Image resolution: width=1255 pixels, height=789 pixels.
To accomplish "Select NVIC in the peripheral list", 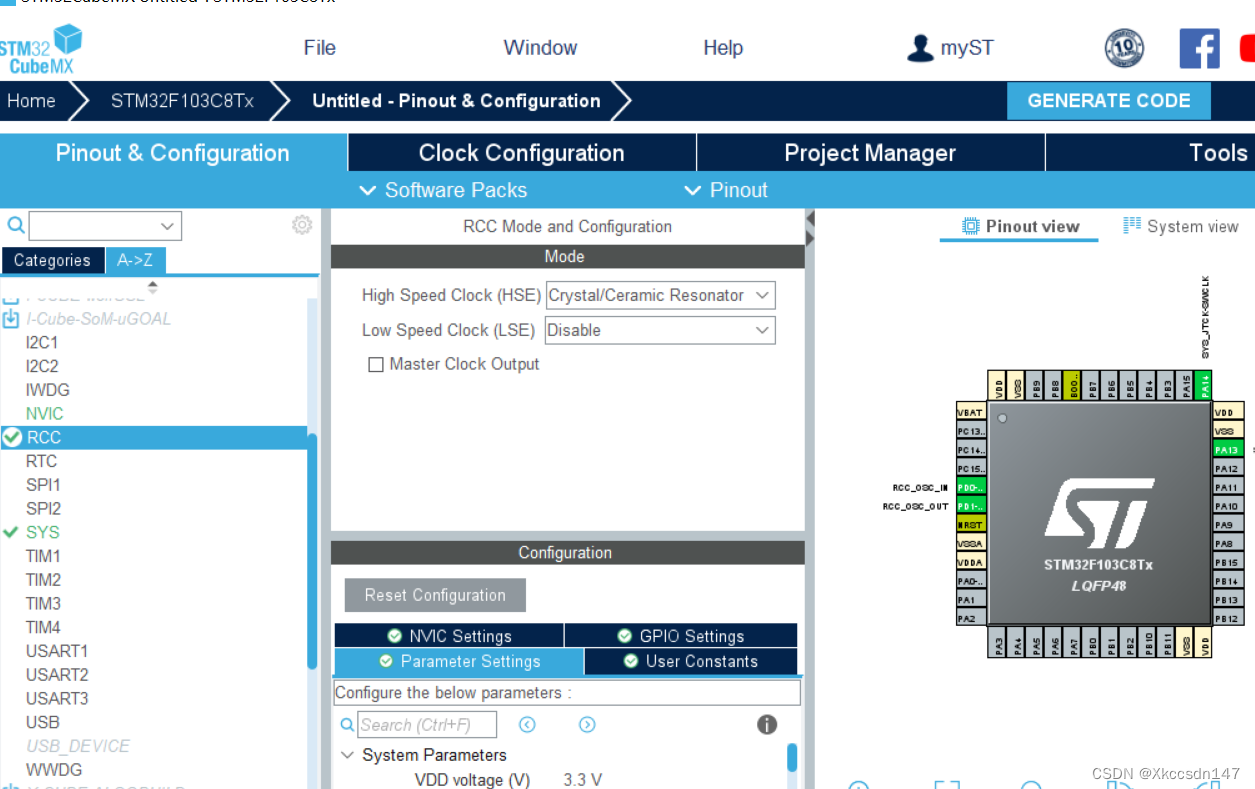I will click(x=44, y=414).
